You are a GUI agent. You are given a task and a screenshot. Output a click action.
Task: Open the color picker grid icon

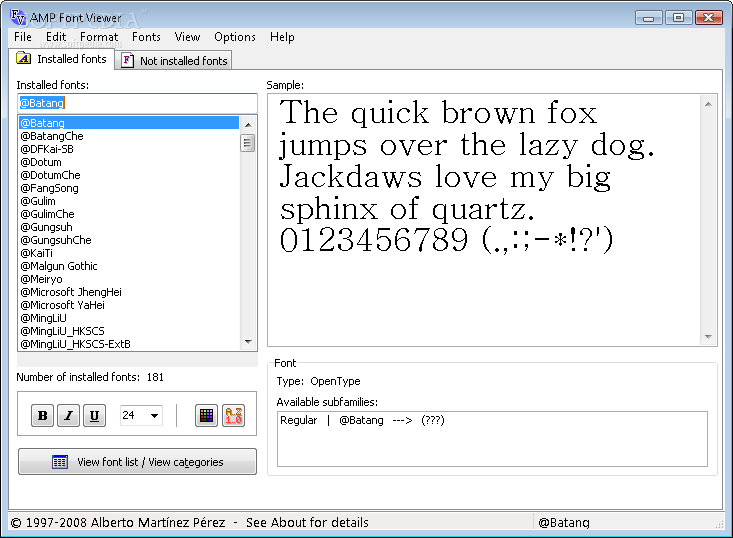tap(206, 416)
